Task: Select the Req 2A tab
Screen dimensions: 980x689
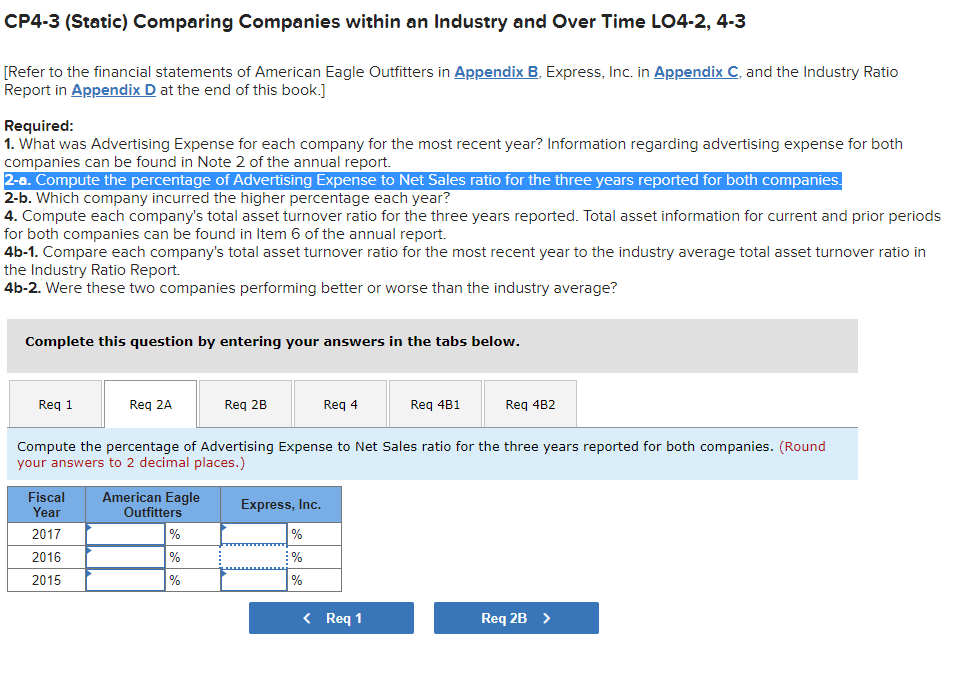Action: (x=149, y=403)
